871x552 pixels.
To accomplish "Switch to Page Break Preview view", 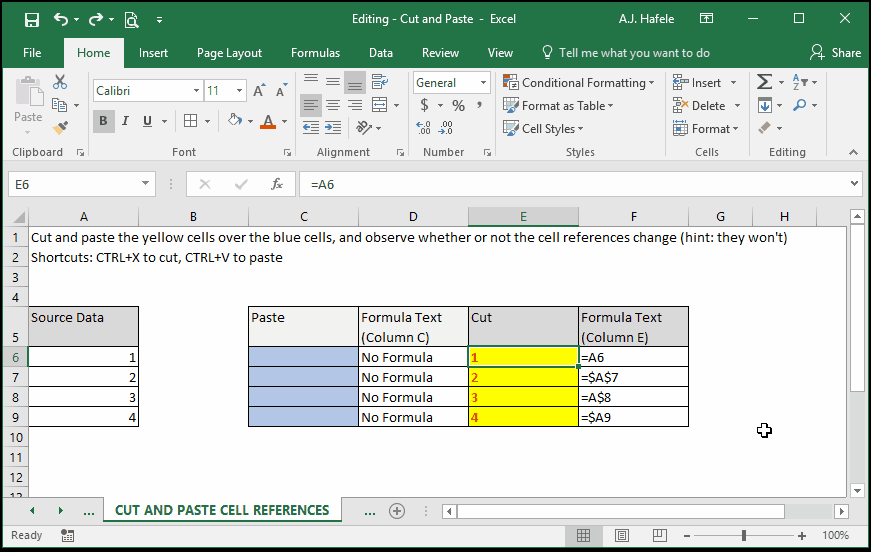I will (659, 535).
